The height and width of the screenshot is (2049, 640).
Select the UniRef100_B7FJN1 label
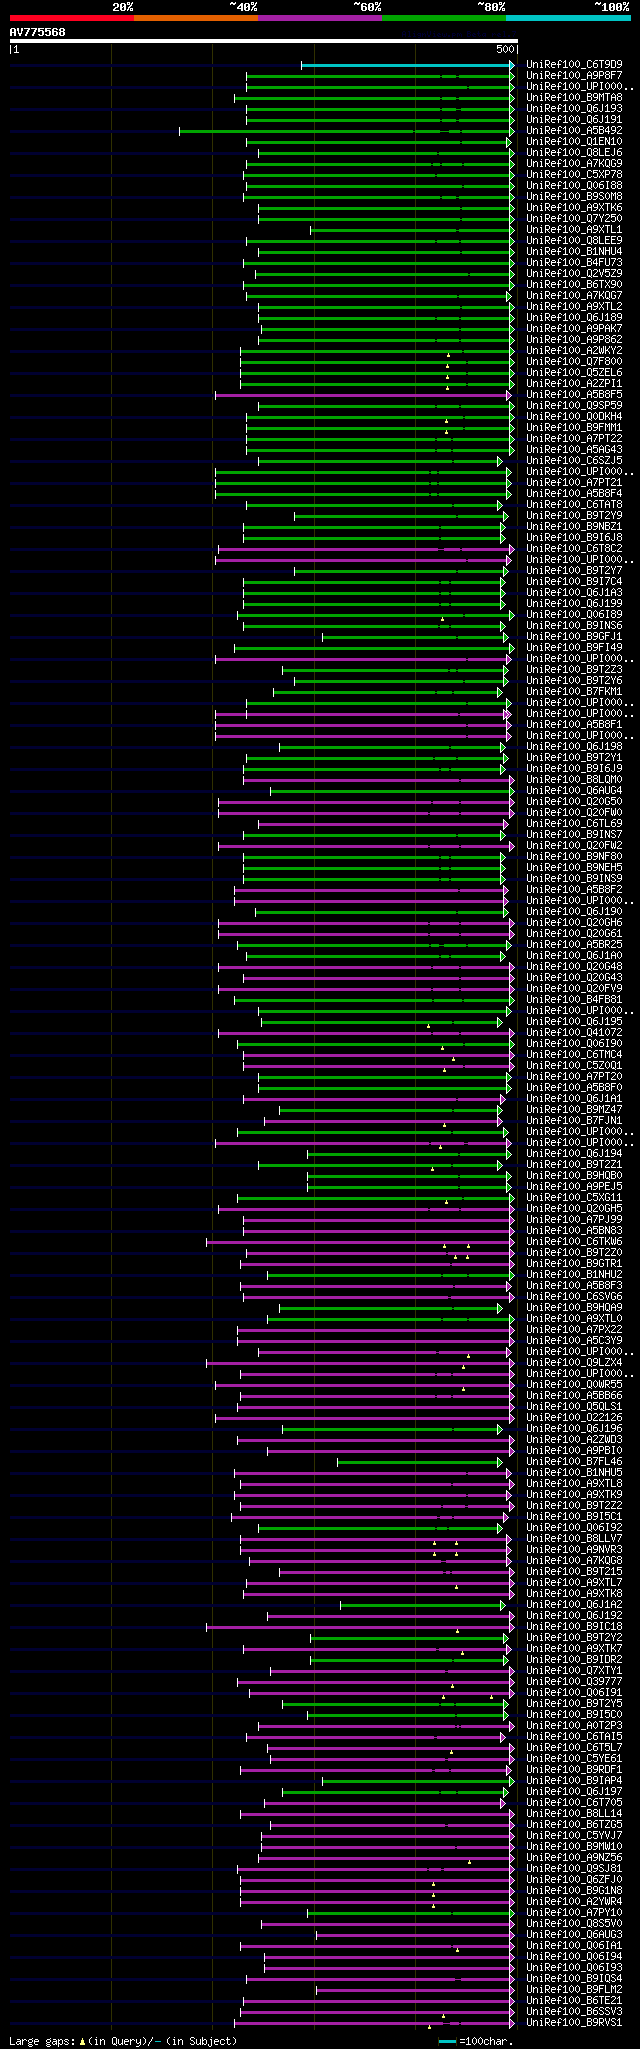click(x=574, y=1121)
